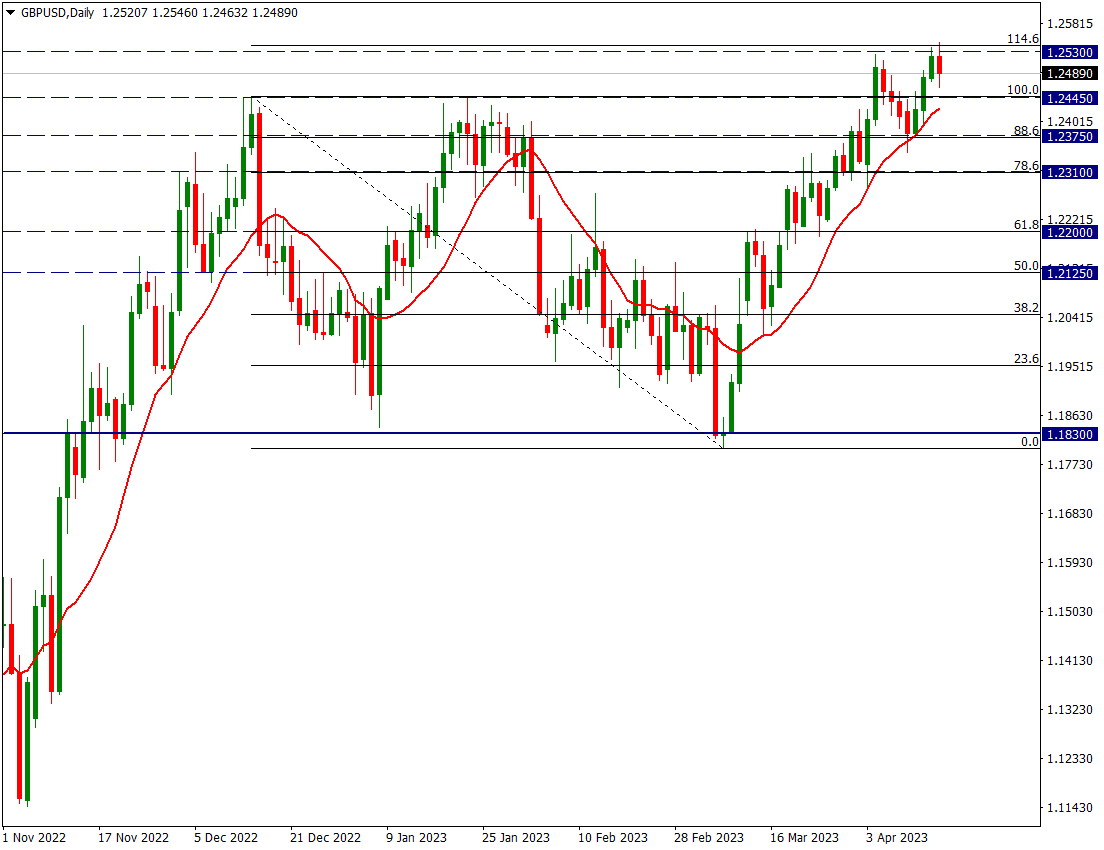Select the 17 Nov 2022 date label
This screenshot has height=850, width=1104.
(134, 837)
